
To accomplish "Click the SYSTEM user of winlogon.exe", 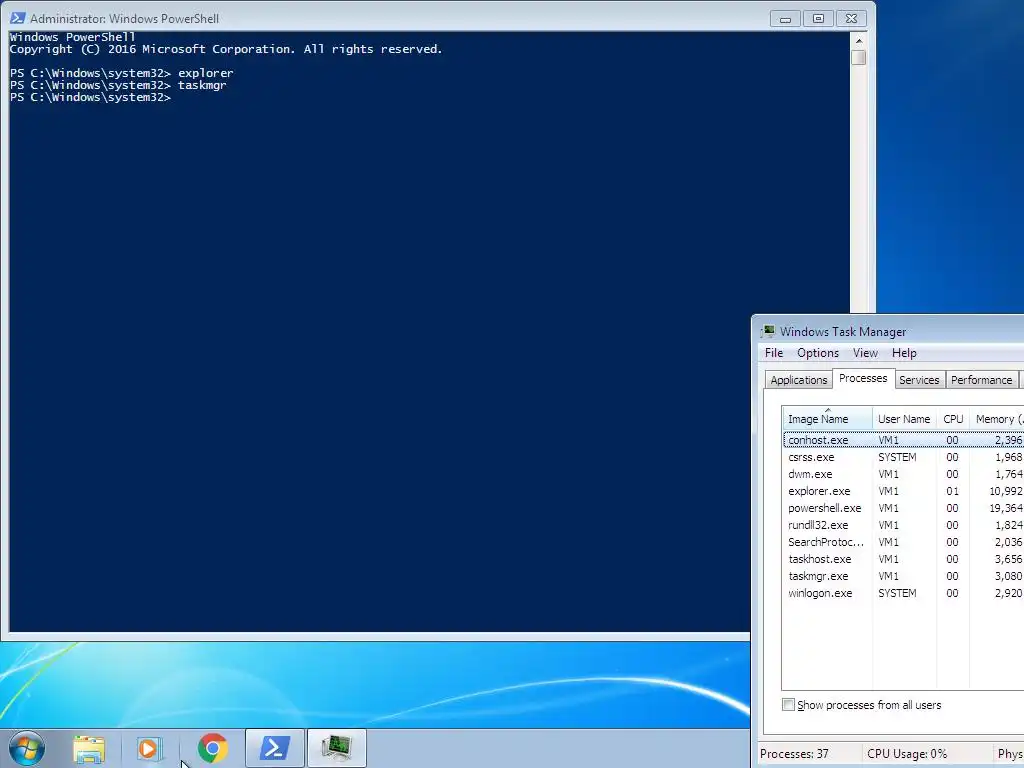I will coord(897,593).
